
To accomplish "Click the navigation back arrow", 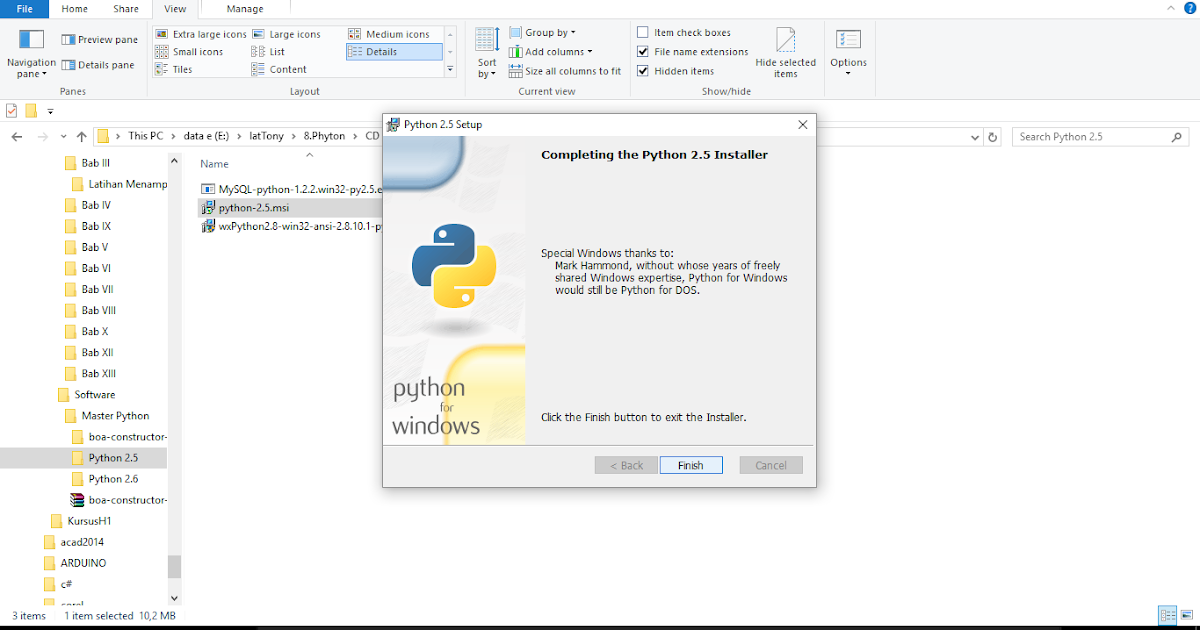I will pyautogui.click(x=16, y=135).
